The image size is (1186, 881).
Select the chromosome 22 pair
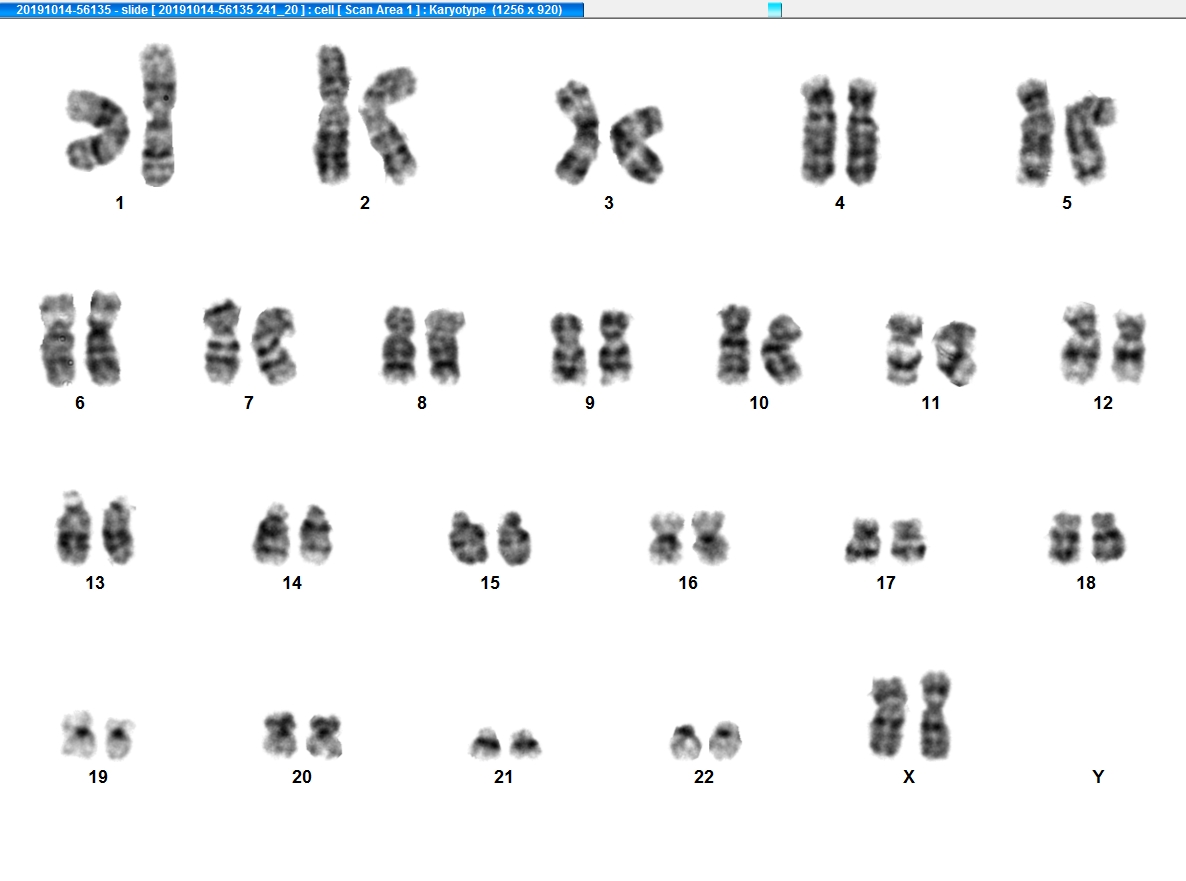pos(706,740)
